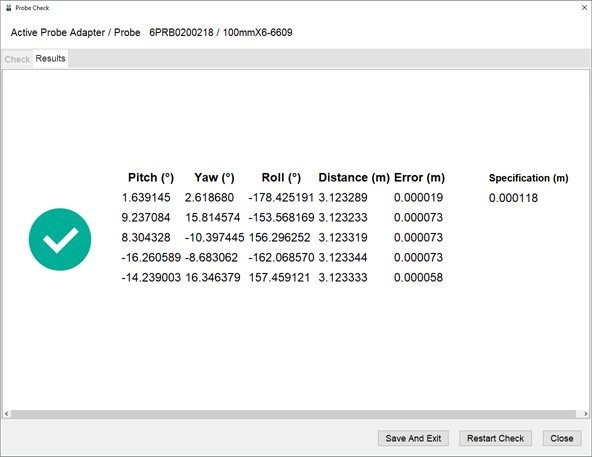
Task: Click the scrollbar left arrow
Action: coord(6,414)
